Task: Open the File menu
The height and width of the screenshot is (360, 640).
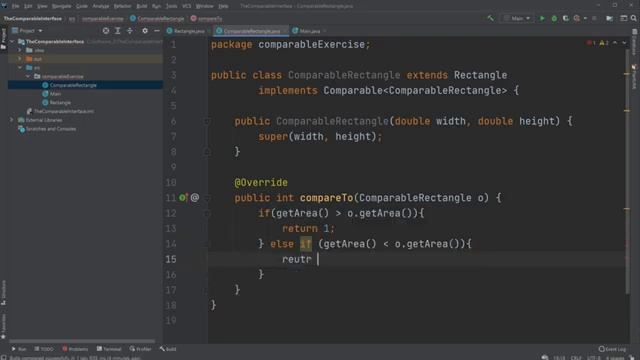Action: pyautogui.click(x=15, y=6)
